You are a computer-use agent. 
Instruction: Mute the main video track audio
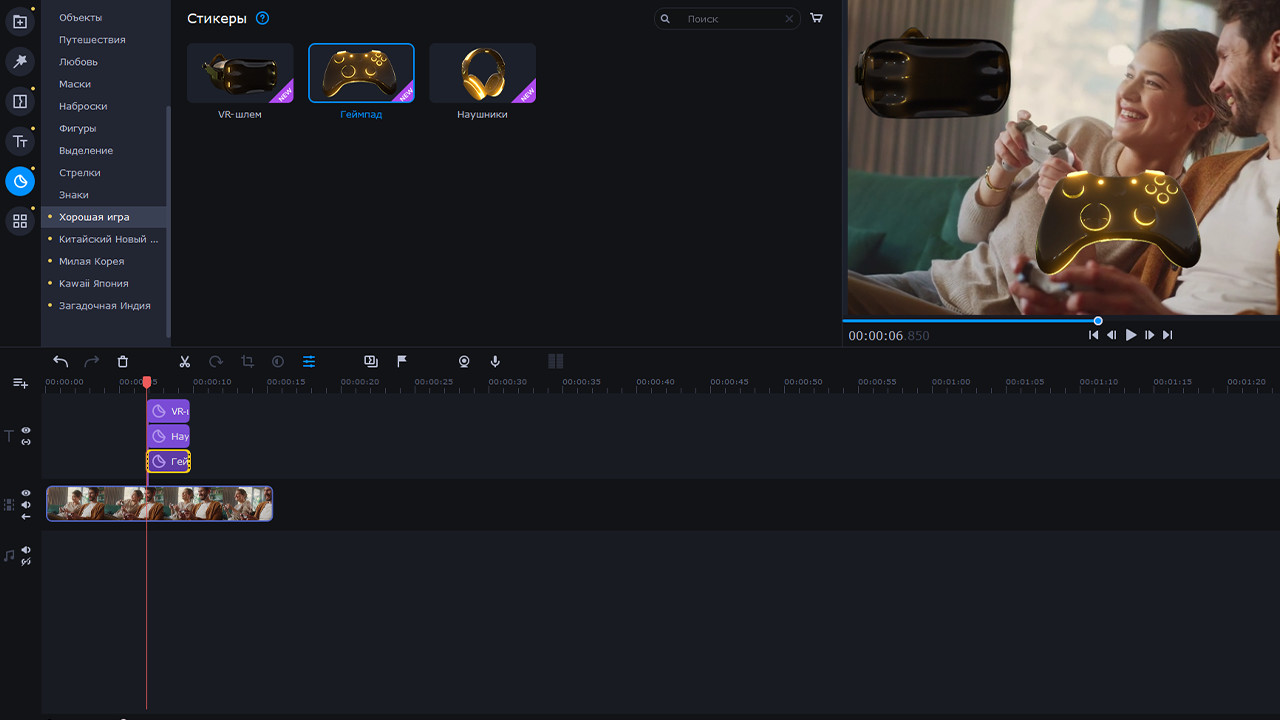coord(26,505)
